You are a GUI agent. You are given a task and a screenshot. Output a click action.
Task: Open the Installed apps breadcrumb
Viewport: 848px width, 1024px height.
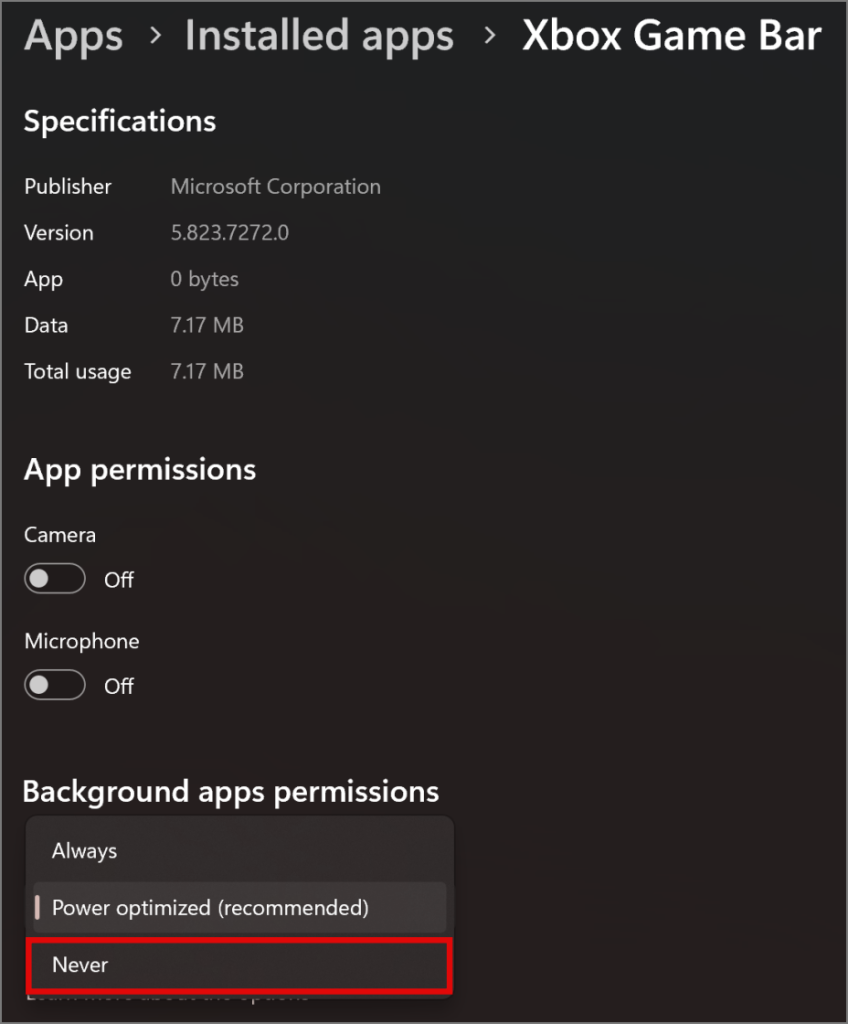coord(319,37)
